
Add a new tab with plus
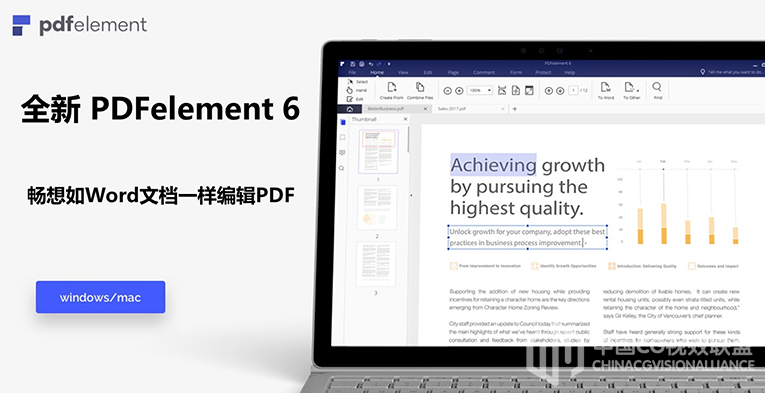coord(514,109)
